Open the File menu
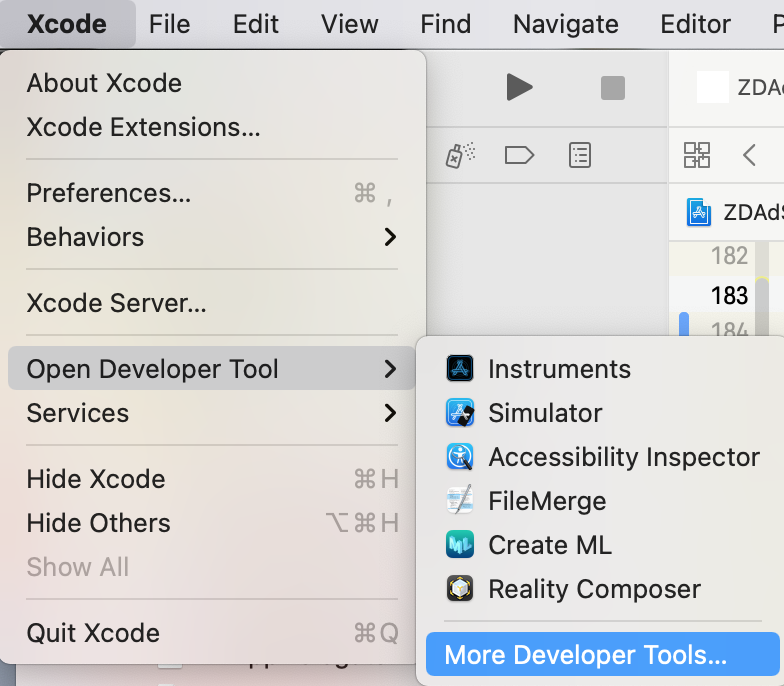The image size is (784, 686). [x=170, y=24]
